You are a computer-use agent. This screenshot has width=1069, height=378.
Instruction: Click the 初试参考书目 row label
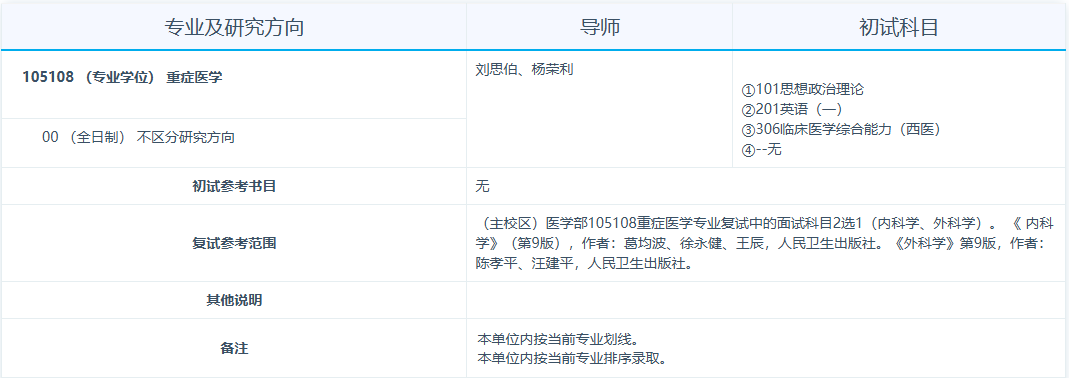[x=234, y=186]
